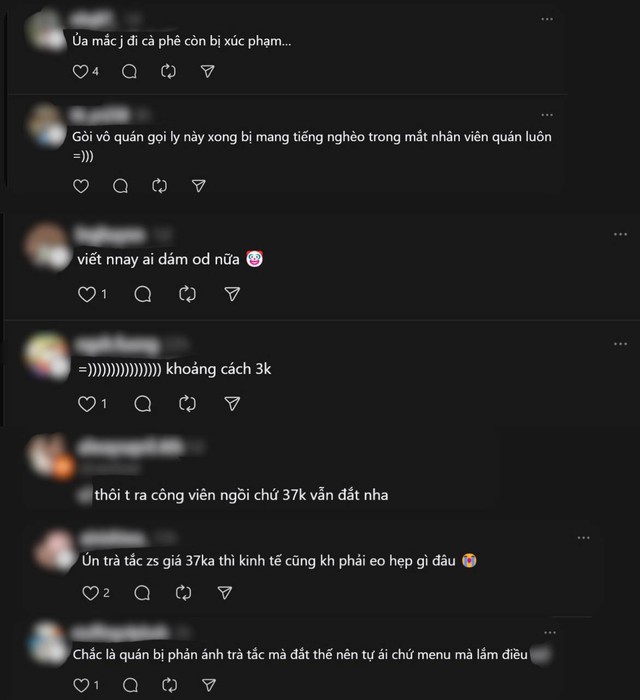Open profile picture of 'khoảng cách 3k' commenter
This screenshot has width=640, height=700.
pyautogui.click(x=47, y=356)
